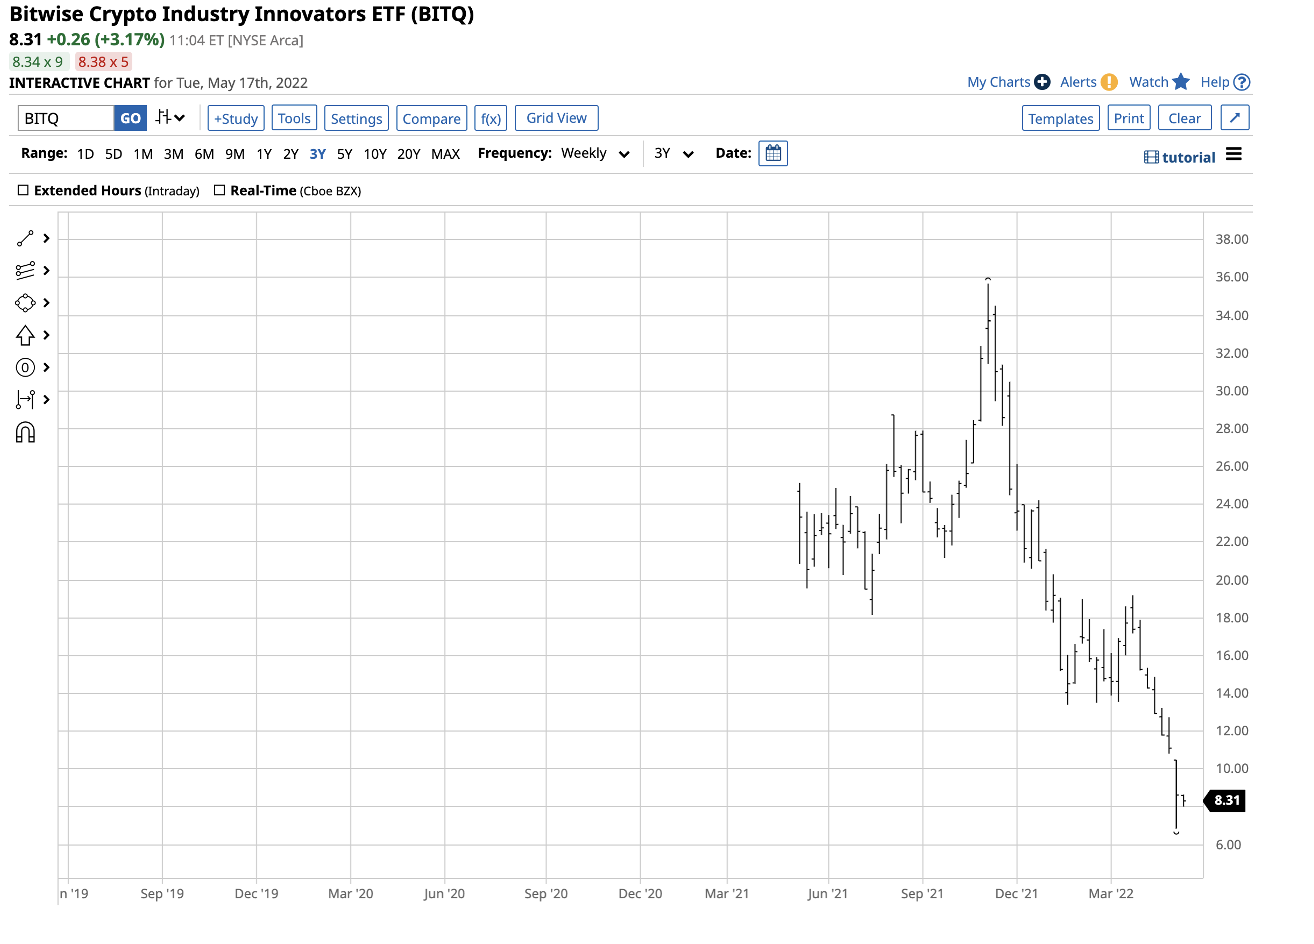Select the active 3Y range
Screen dimensions: 1314x944
(318, 154)
